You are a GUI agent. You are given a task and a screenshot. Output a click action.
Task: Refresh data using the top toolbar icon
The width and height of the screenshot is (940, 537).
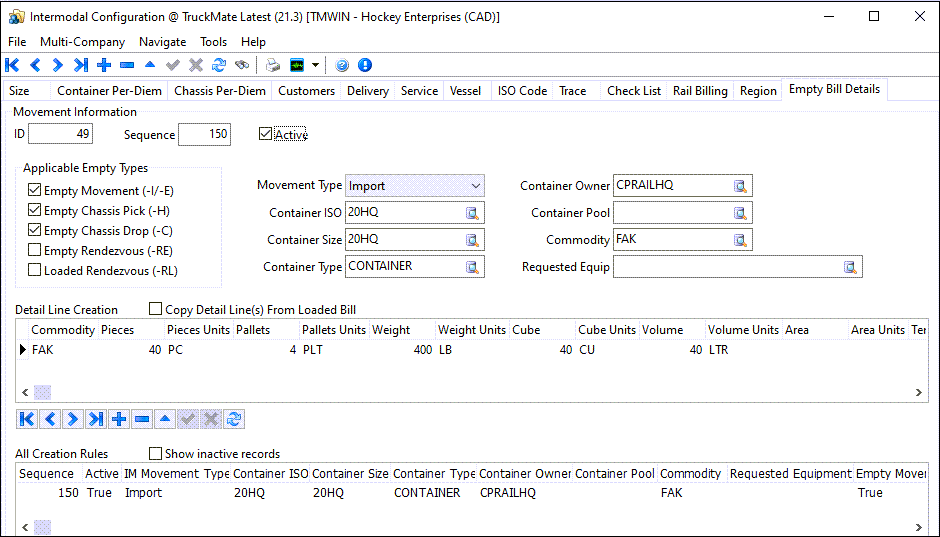[219, 65]
